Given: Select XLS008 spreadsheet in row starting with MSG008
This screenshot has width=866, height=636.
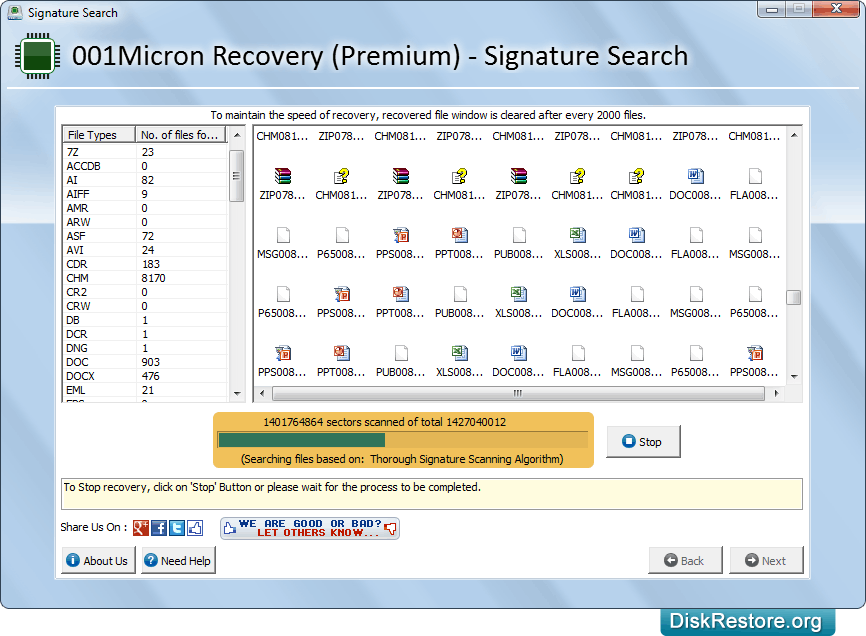Looking at the screenshot, I should [x=578, y=243].
